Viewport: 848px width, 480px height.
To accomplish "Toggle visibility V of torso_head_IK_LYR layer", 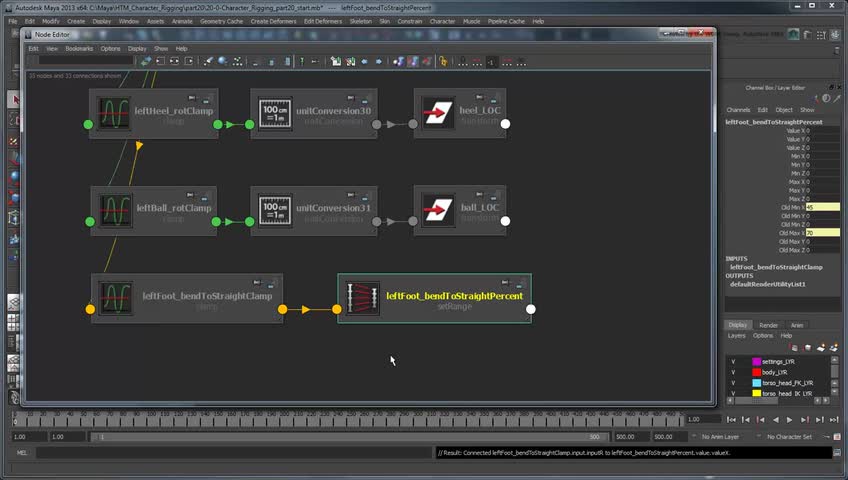I will tap(733, 393).
